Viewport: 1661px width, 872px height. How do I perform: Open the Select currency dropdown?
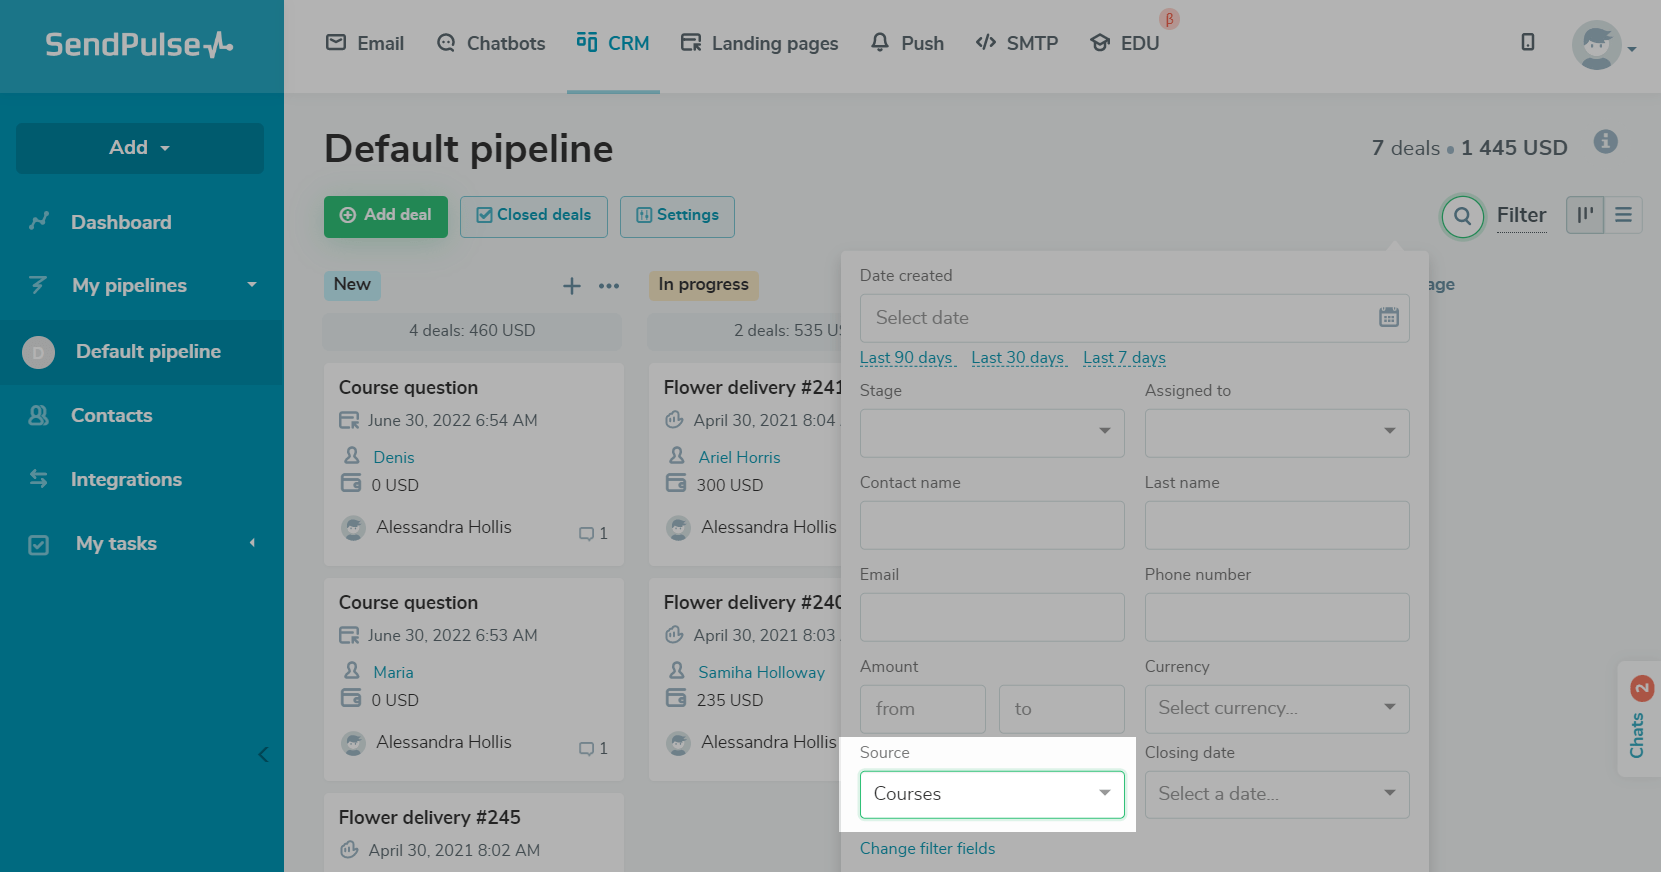pyautogui.click(x=1276, y=708)
